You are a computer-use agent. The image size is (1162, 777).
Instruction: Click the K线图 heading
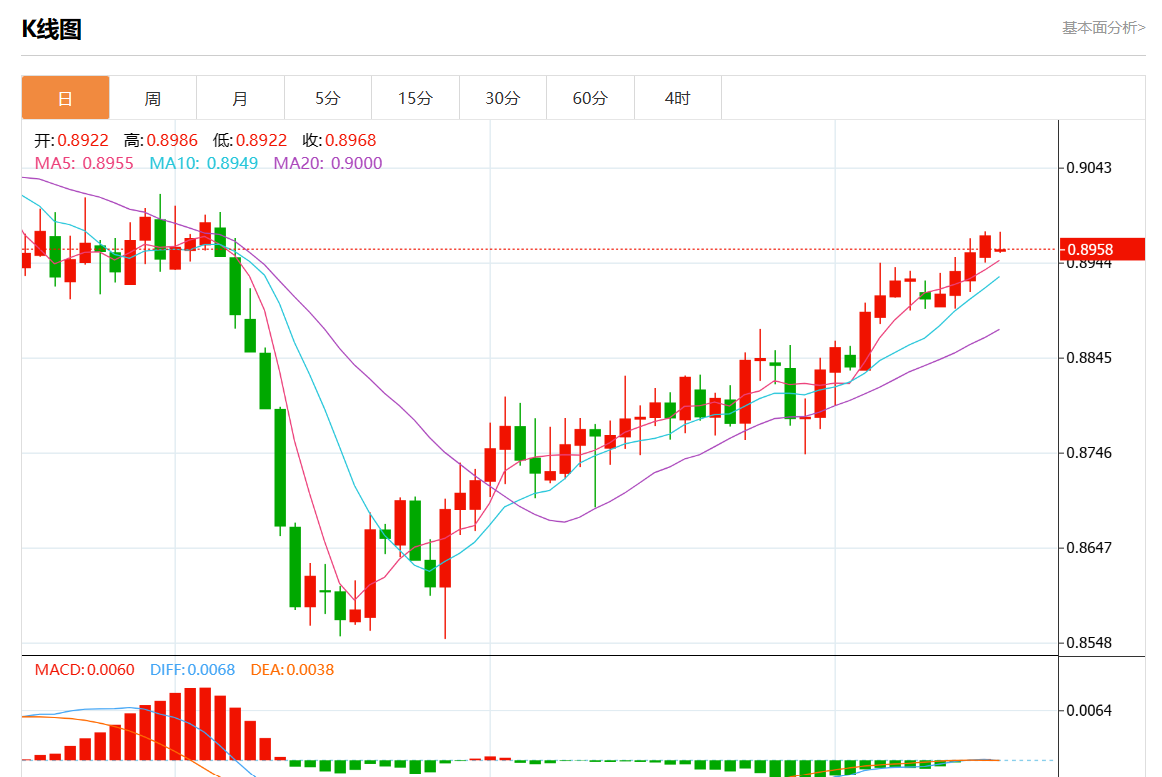51,30
